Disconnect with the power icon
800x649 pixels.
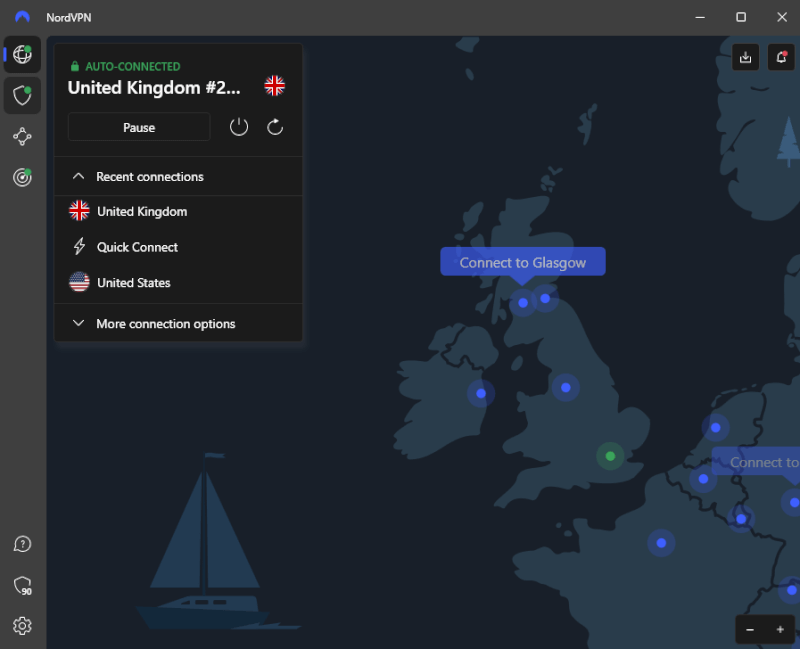point(239,127)
